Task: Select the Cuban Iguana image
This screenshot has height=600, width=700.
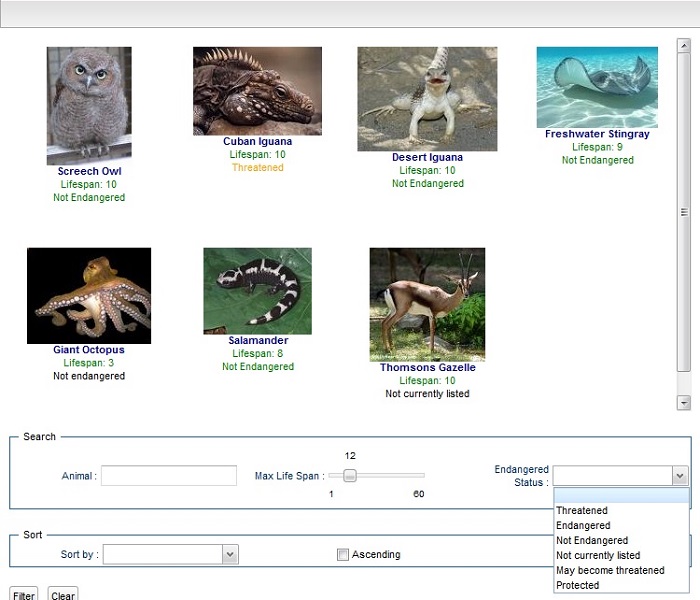Action: pos(257,91)
